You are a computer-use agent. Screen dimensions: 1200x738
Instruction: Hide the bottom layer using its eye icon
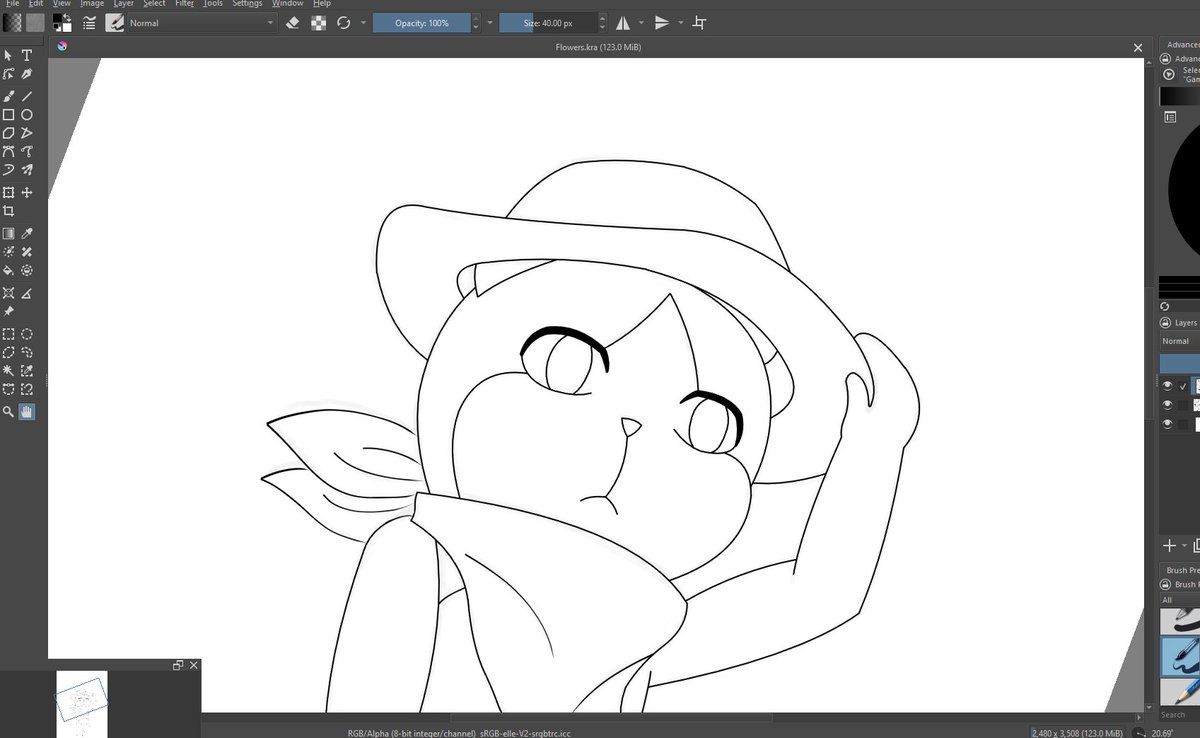tap(1166, 423)
